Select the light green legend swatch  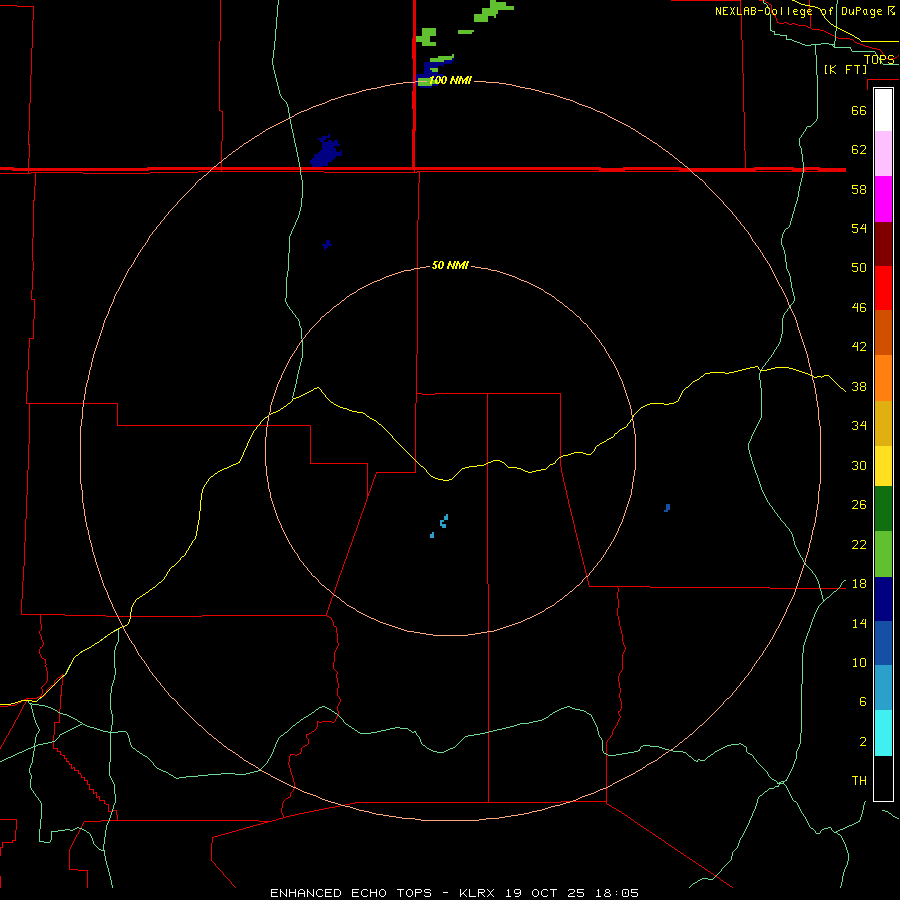[883, 554]
